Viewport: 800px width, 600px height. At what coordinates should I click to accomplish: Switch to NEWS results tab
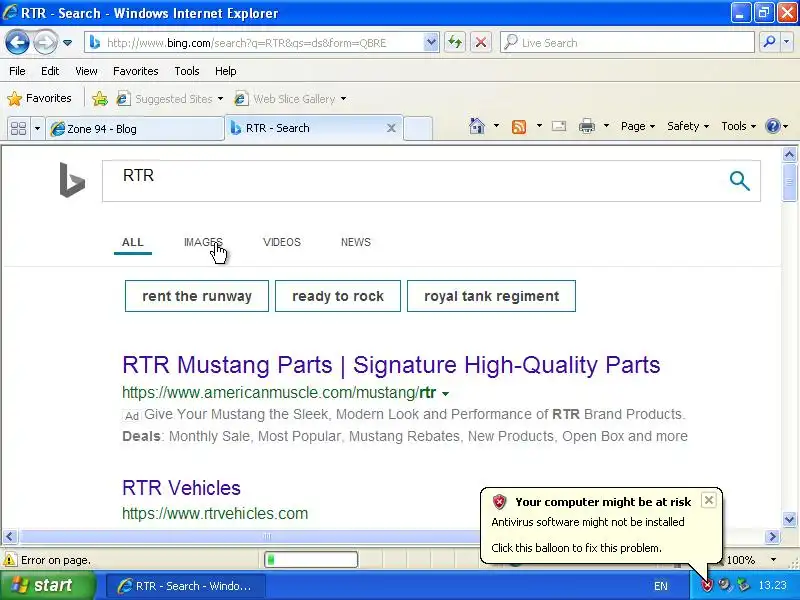(356, 242)
